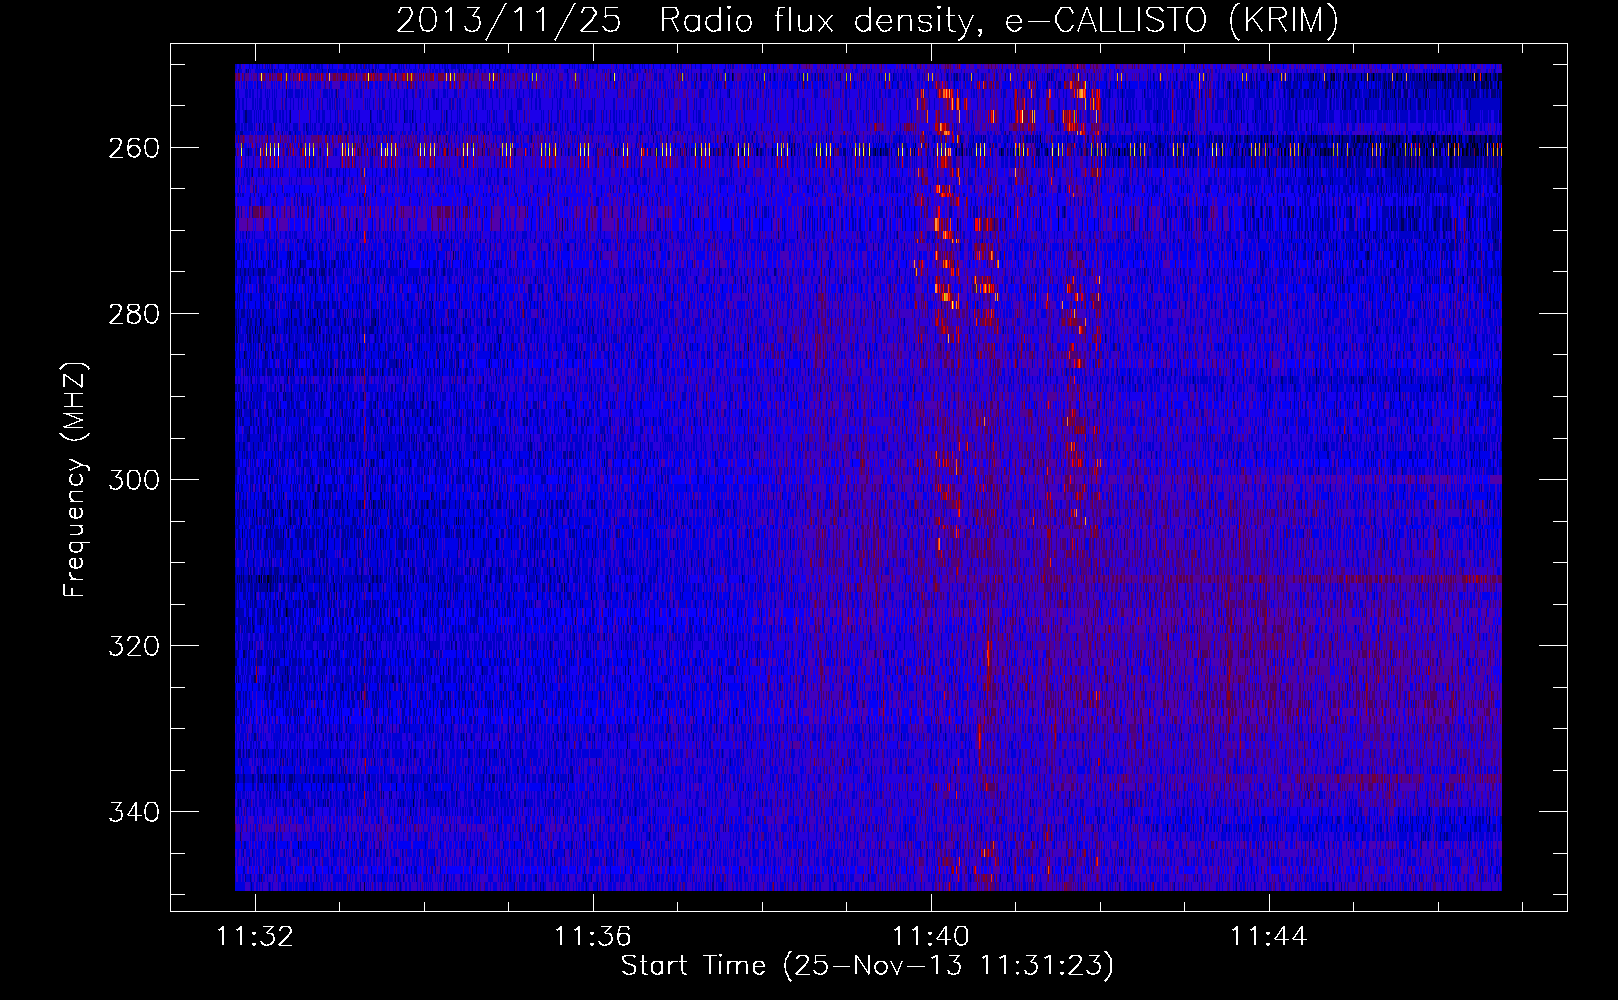Click the 280 frequency tick label
The width and height of the screenshot is (1618, 1000).
(x=133, y=314)
